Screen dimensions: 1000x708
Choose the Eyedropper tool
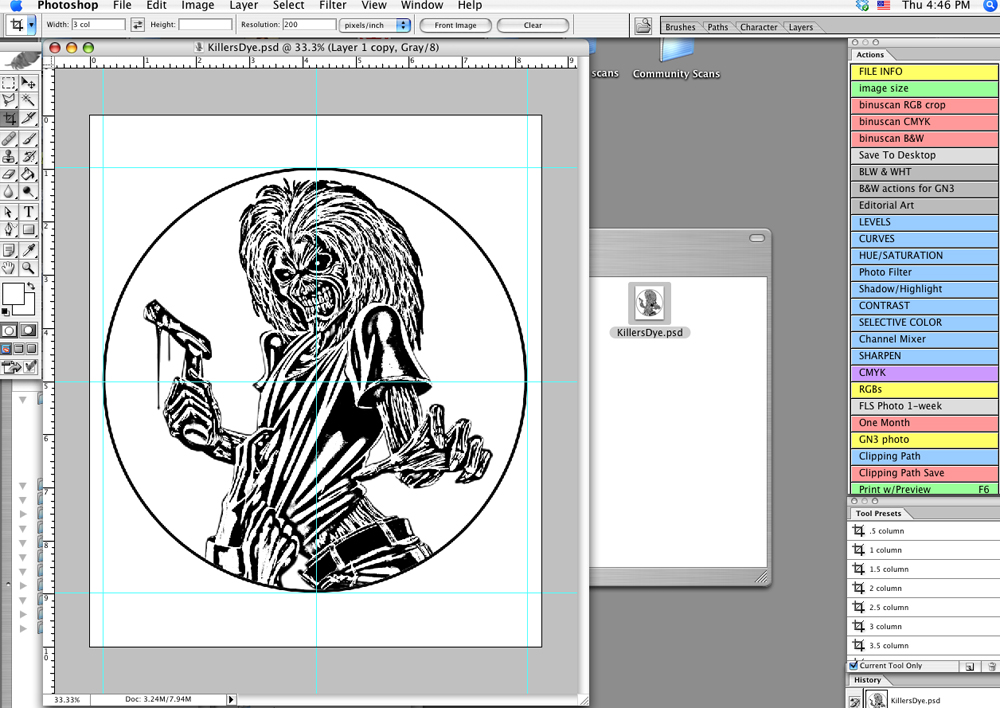29,249
